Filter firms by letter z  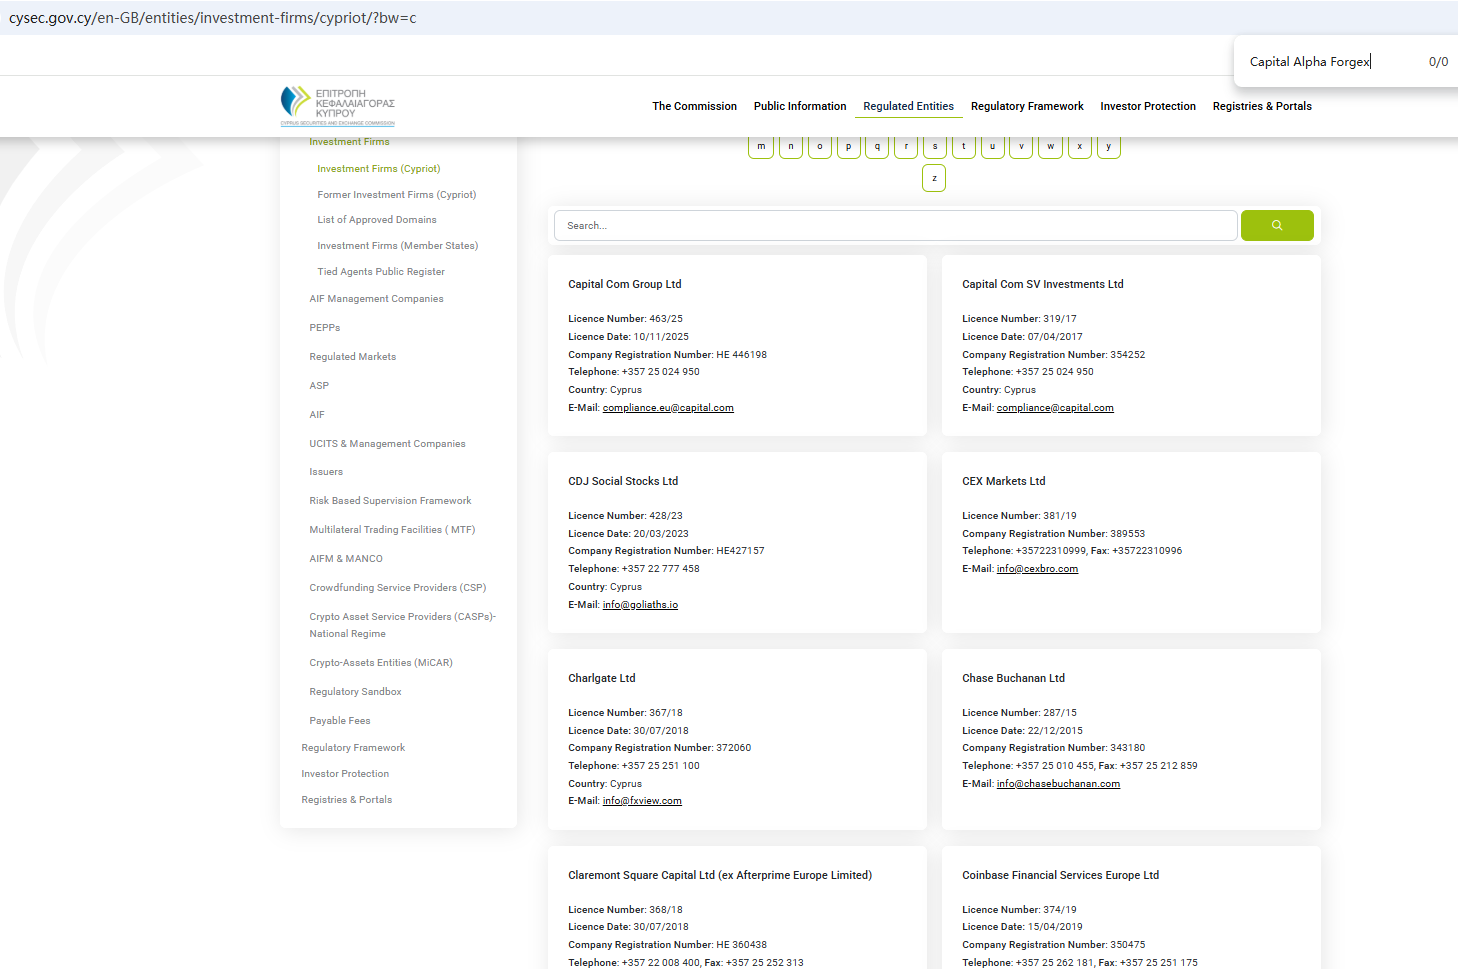(934, 178)
